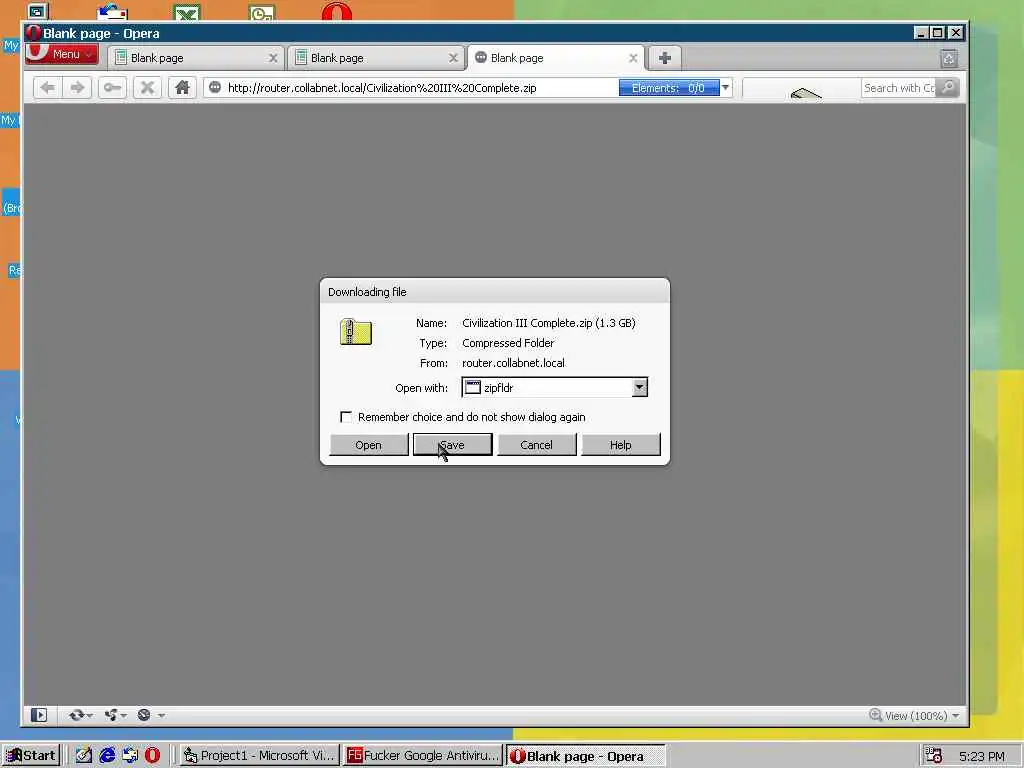Click the Opera Link sync icon
The width and height of the screenshot is (1024, 768).
76,715
